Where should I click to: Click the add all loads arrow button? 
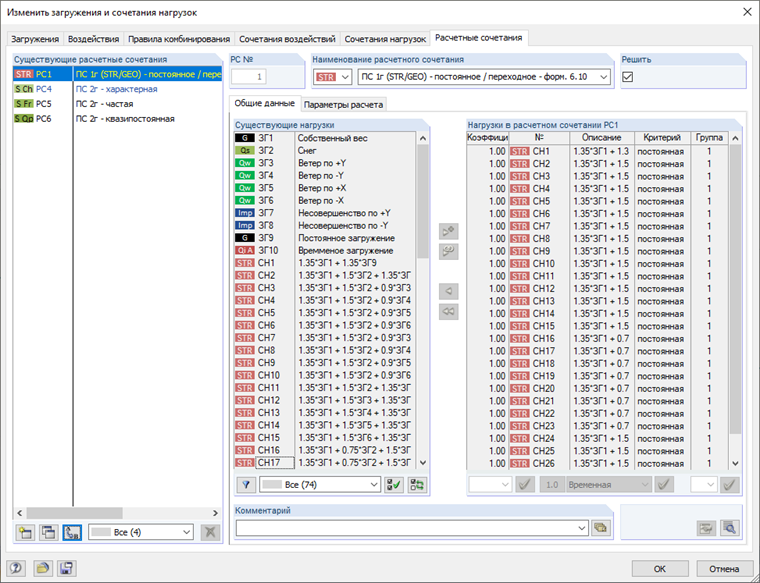448,251
